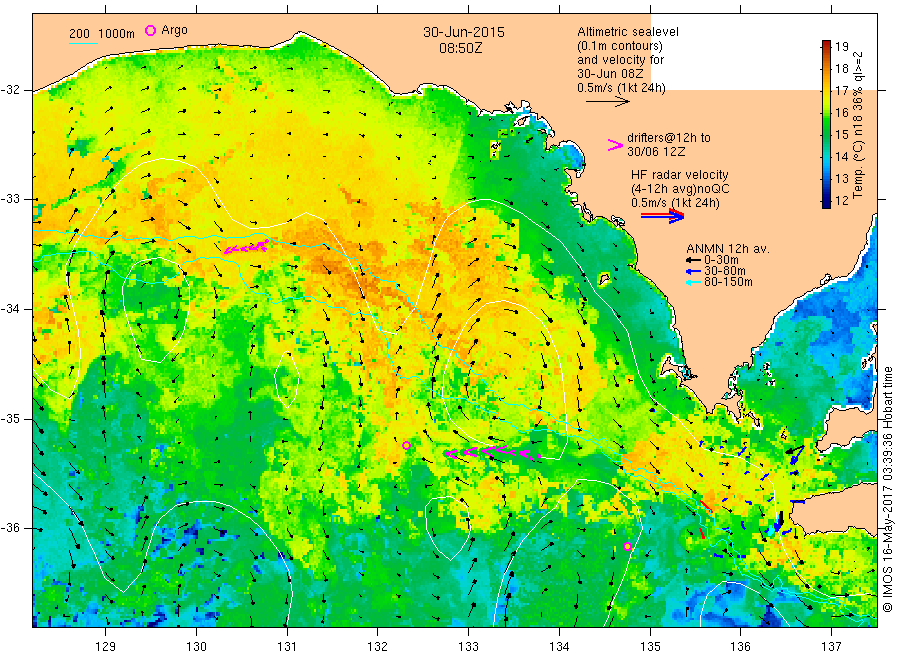Viewport: 900px width, 660px height.
Task: Click the 'drifters@12h to' legend text
Action: [669, 138]
